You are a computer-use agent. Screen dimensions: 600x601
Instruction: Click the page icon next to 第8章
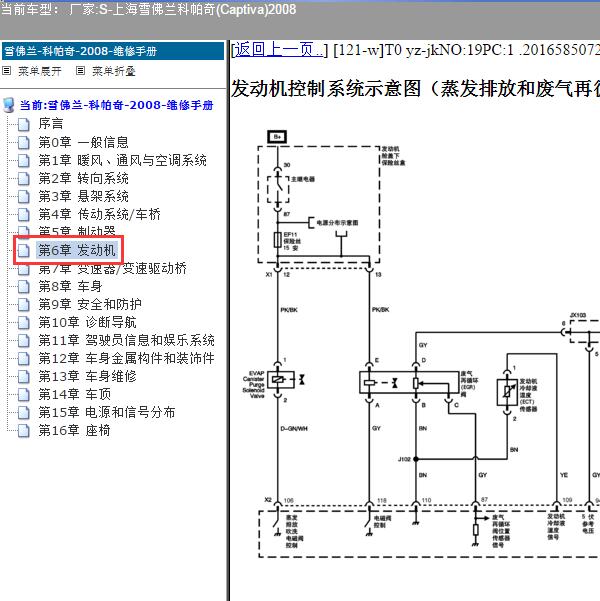24,287
